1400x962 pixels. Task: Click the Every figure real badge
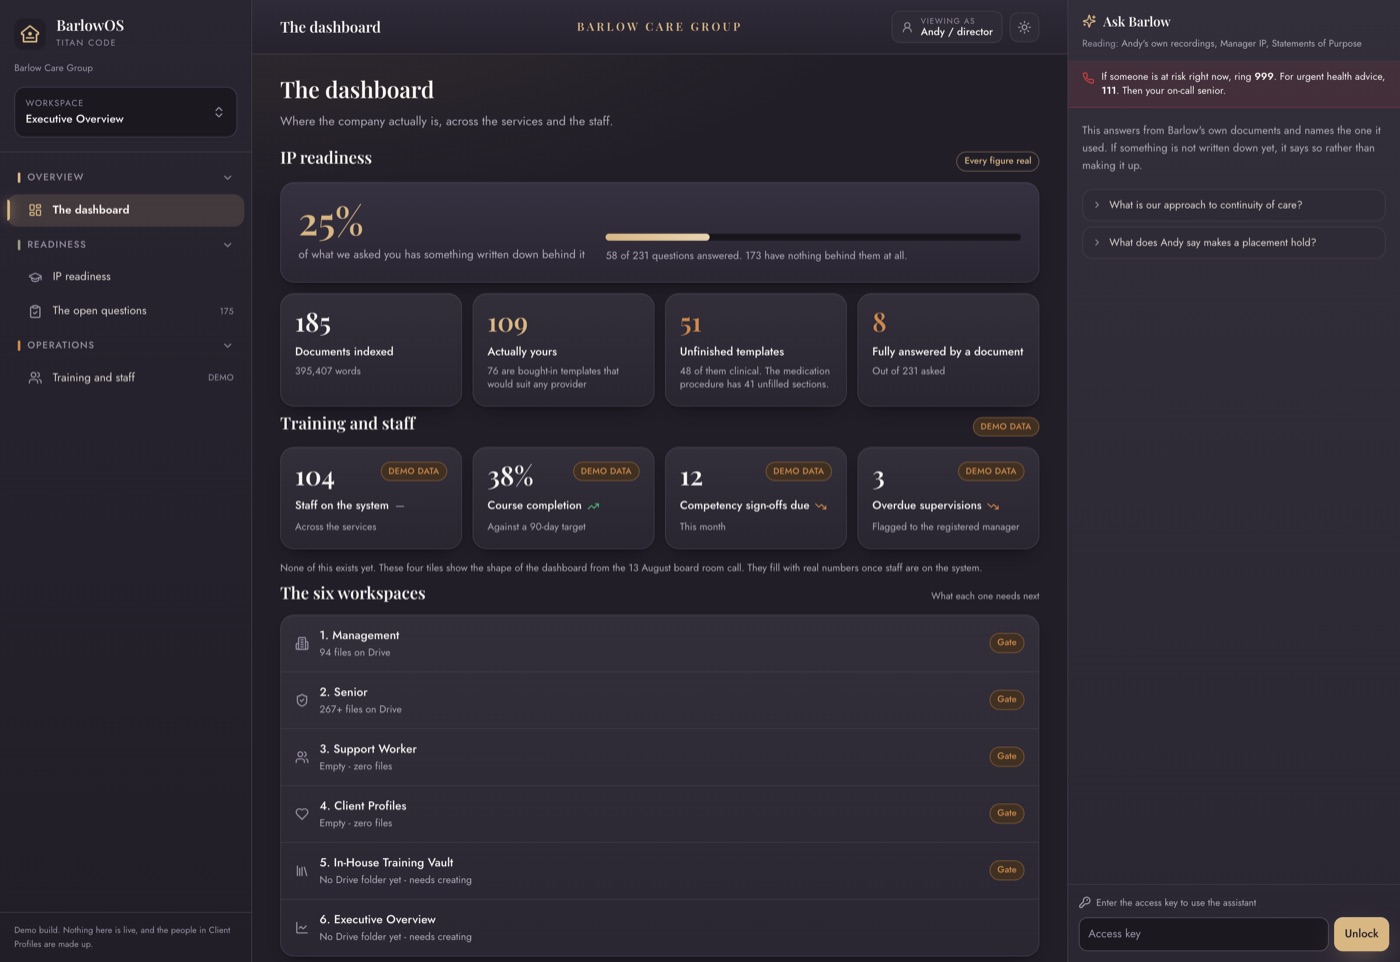tap(997, 161)
